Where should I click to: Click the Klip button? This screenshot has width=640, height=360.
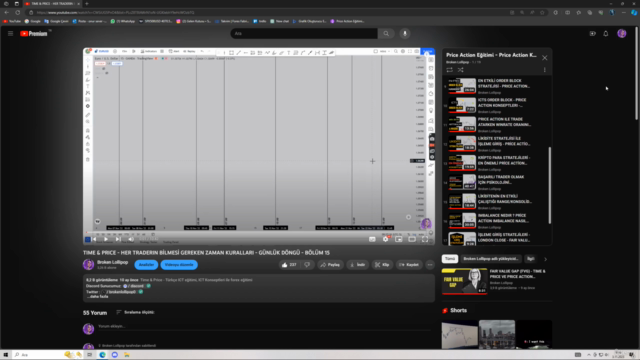pyautogui.click(x=382, y=265)
